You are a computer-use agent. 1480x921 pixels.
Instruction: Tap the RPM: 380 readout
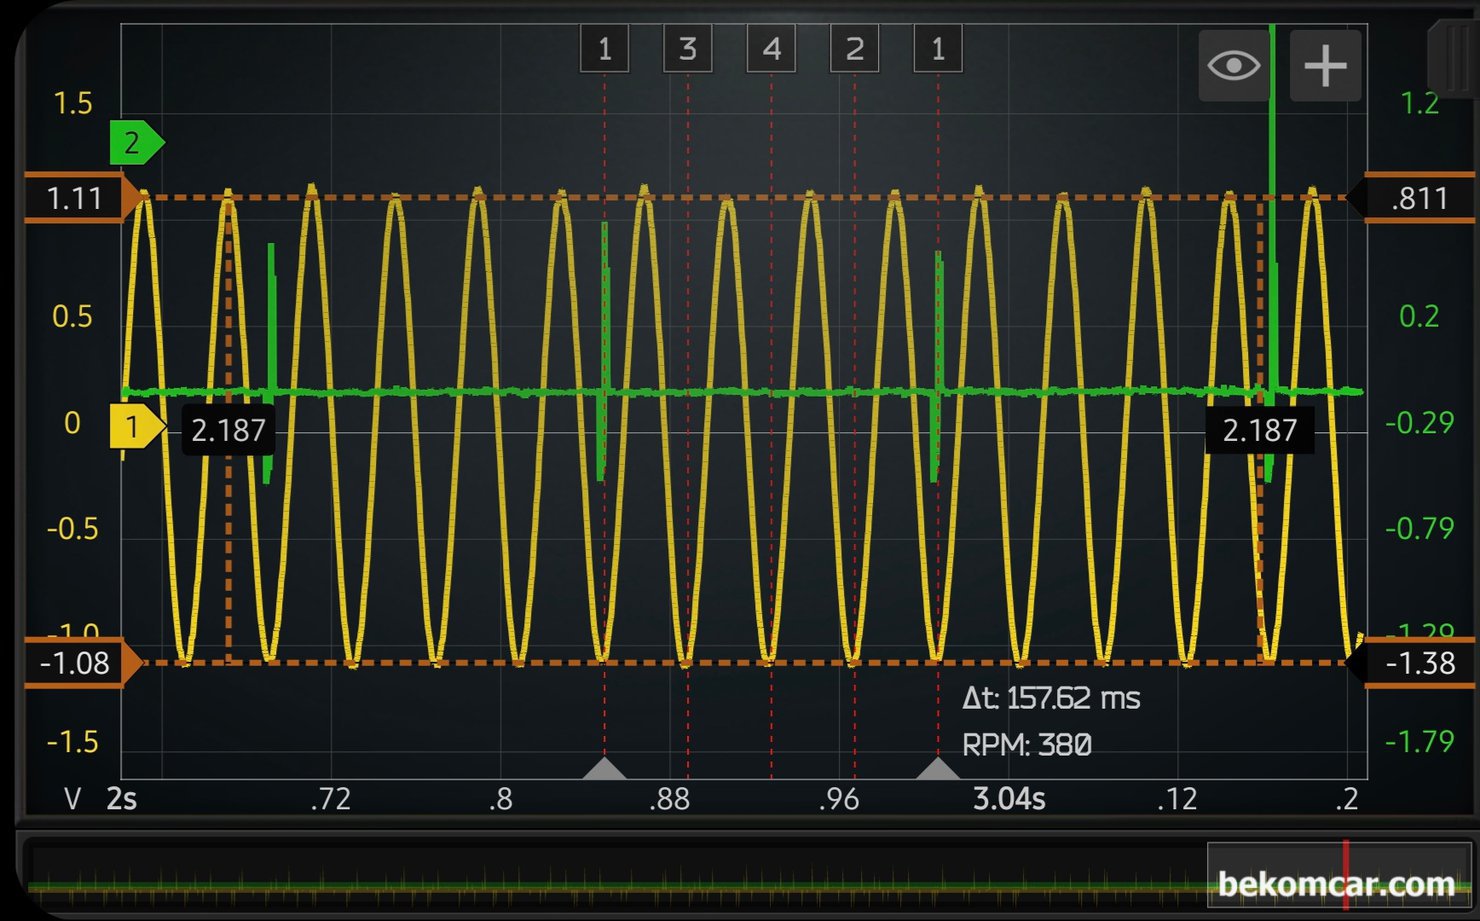click(1026, 745)
